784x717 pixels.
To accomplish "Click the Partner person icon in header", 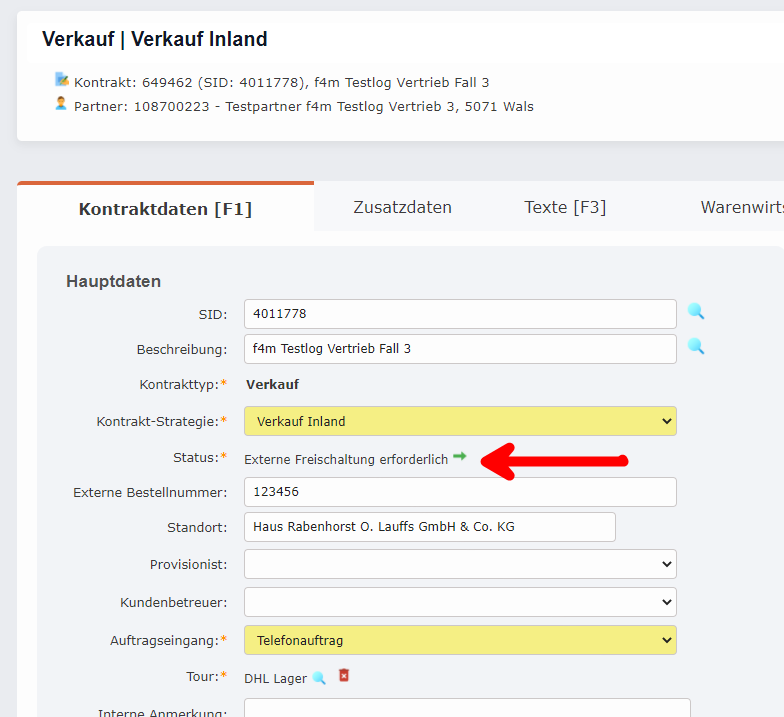I will point(62,104).
